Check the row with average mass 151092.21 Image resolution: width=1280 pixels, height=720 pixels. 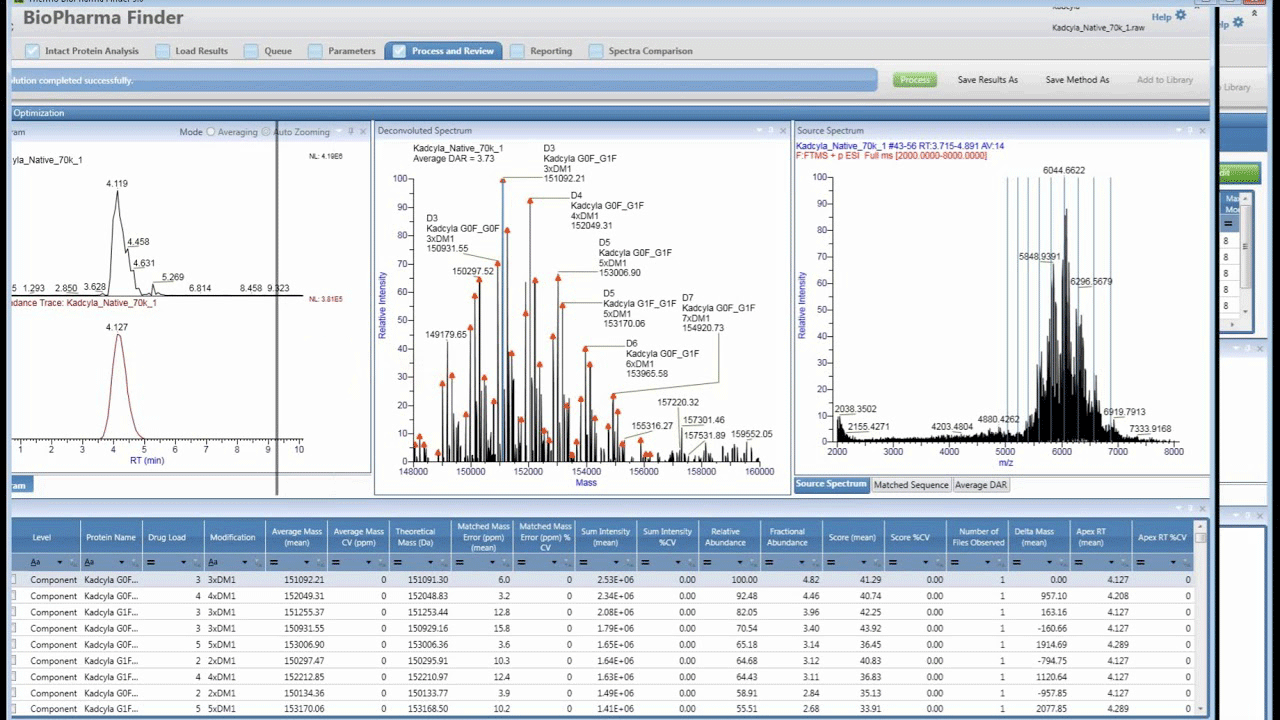(14, 580)
